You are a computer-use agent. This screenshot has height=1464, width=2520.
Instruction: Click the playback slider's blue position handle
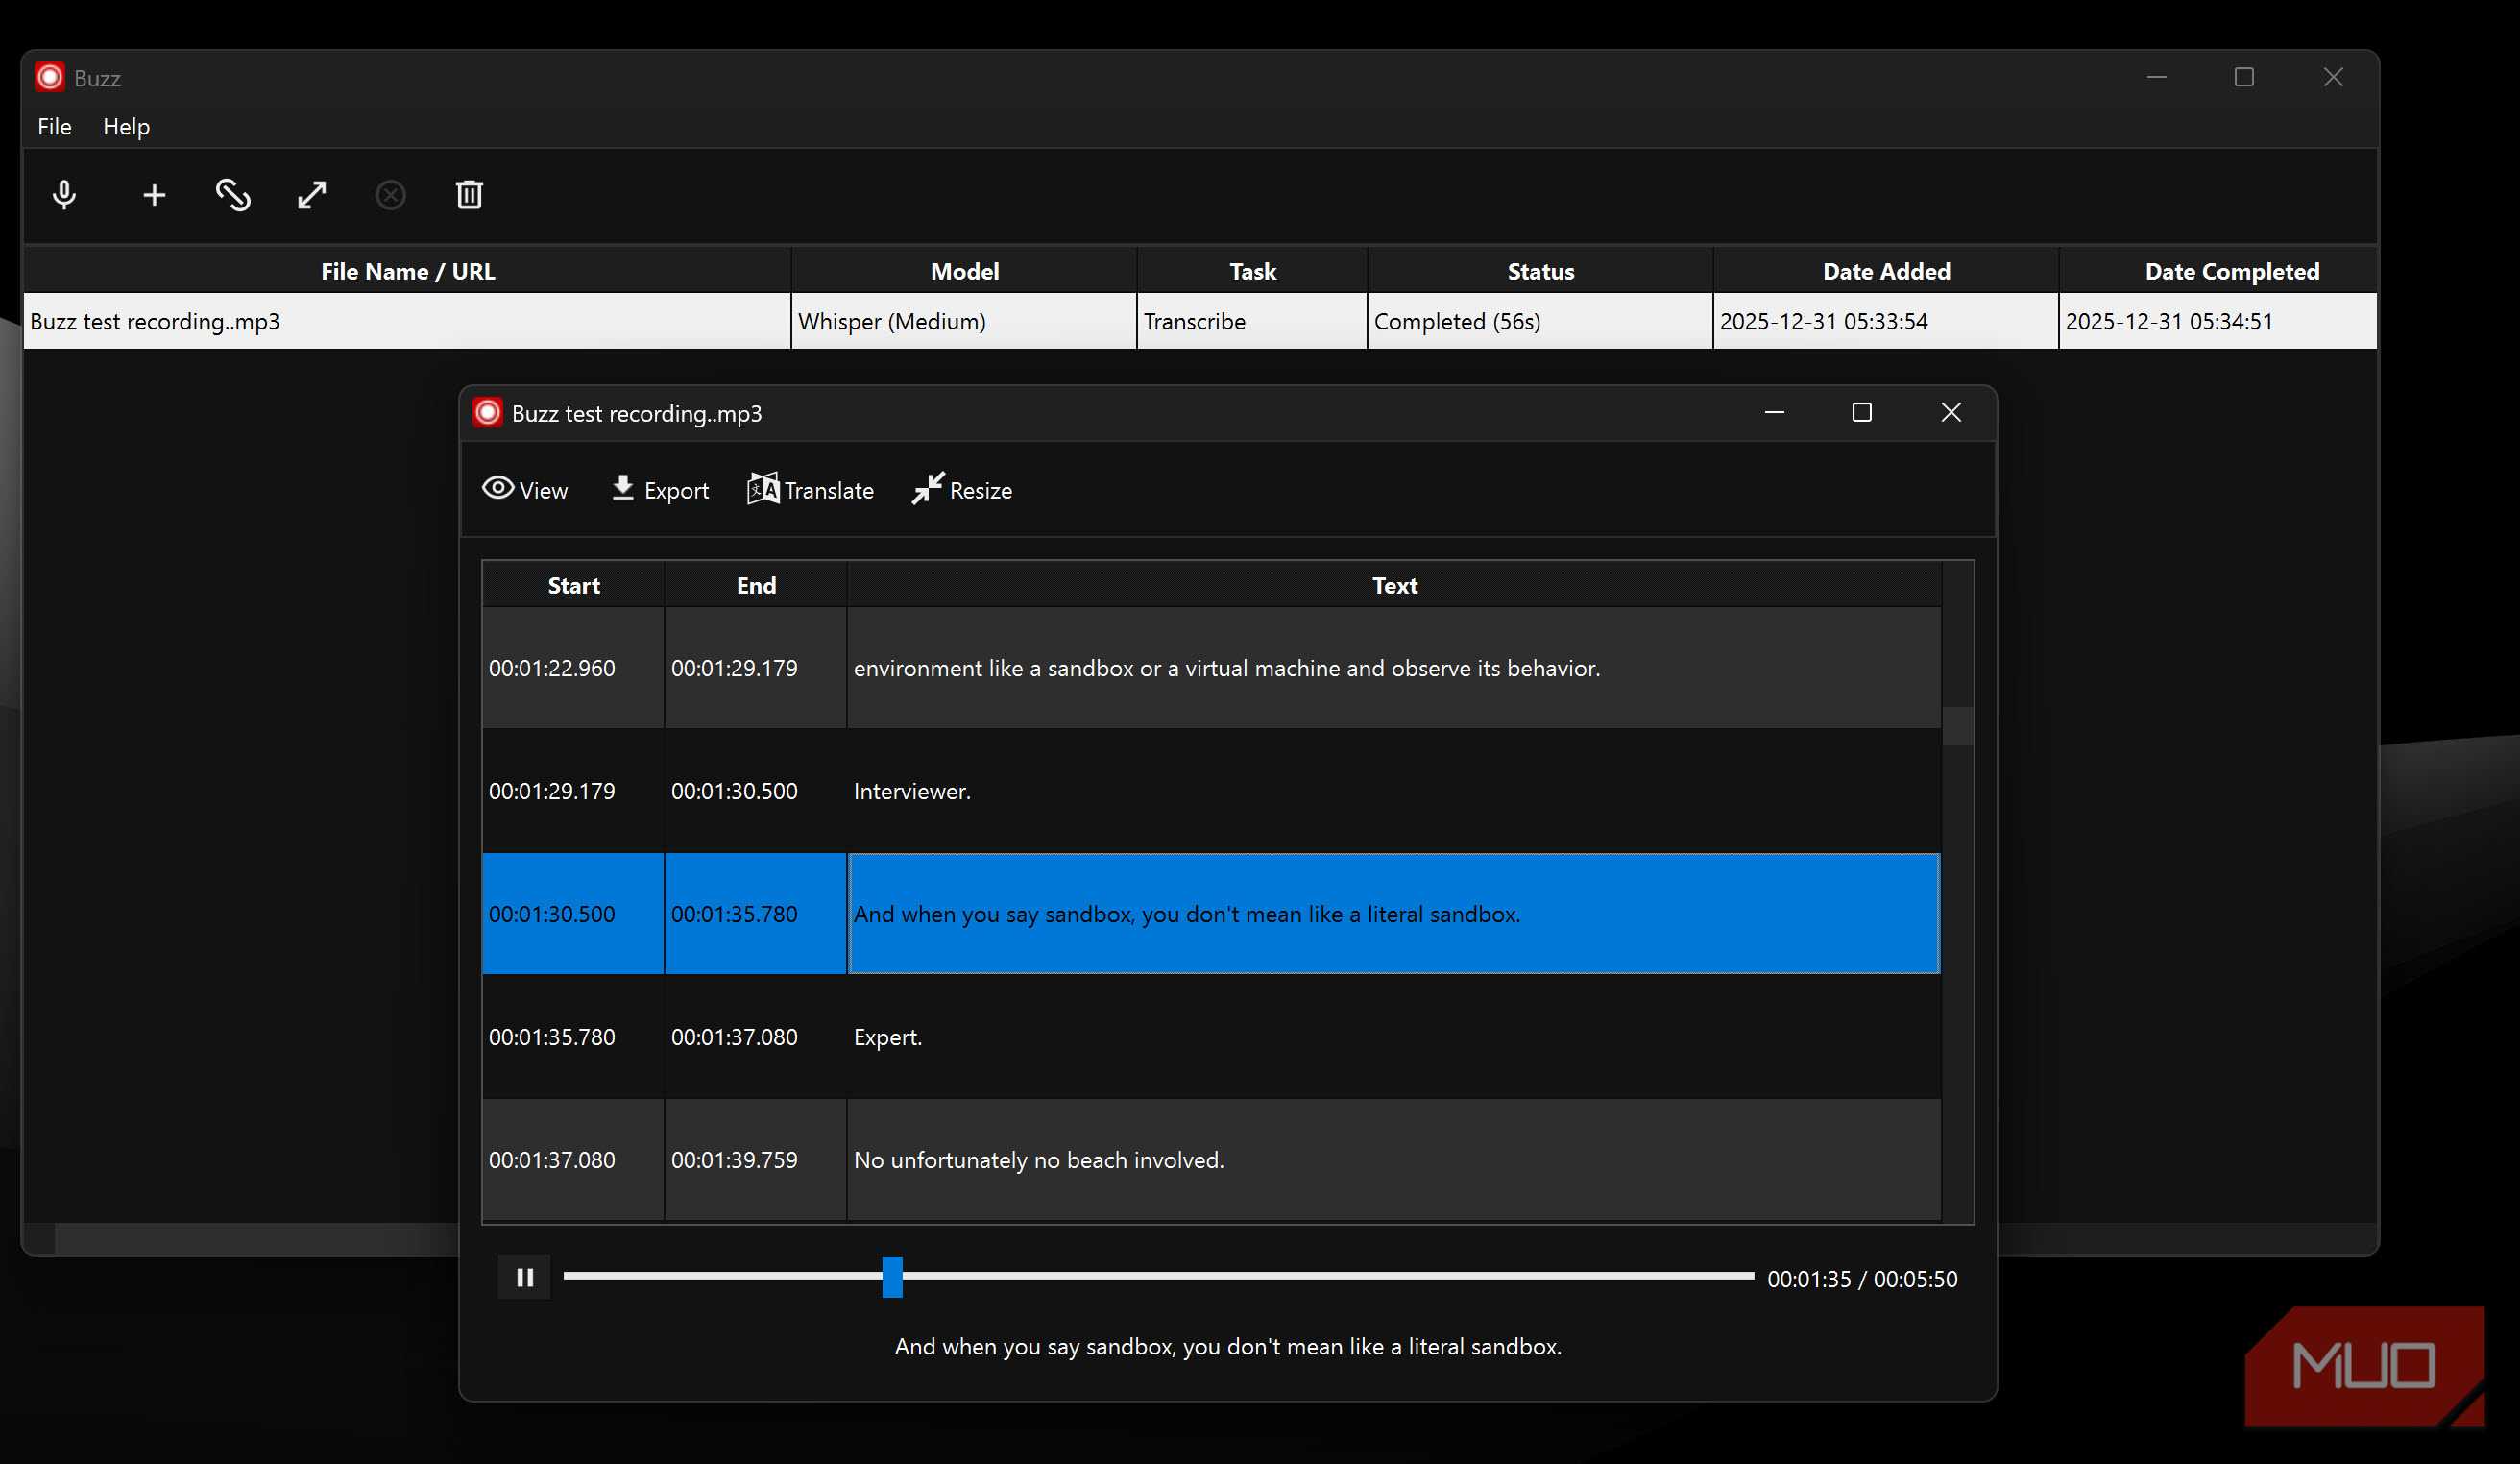[892, 1277]
